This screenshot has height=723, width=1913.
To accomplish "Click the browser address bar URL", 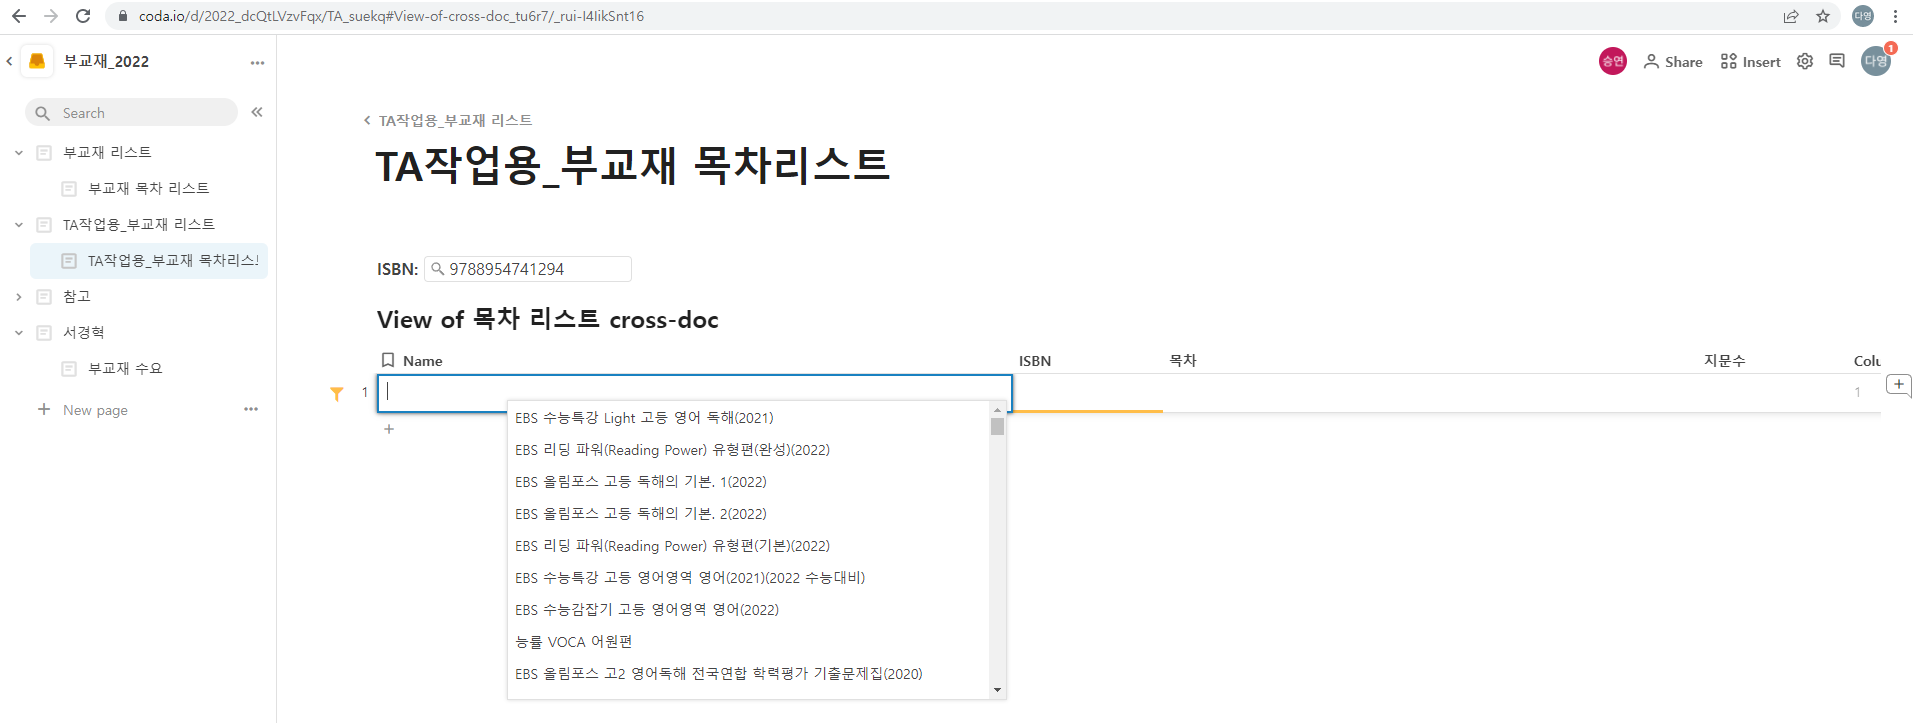I will click(391, 16).
